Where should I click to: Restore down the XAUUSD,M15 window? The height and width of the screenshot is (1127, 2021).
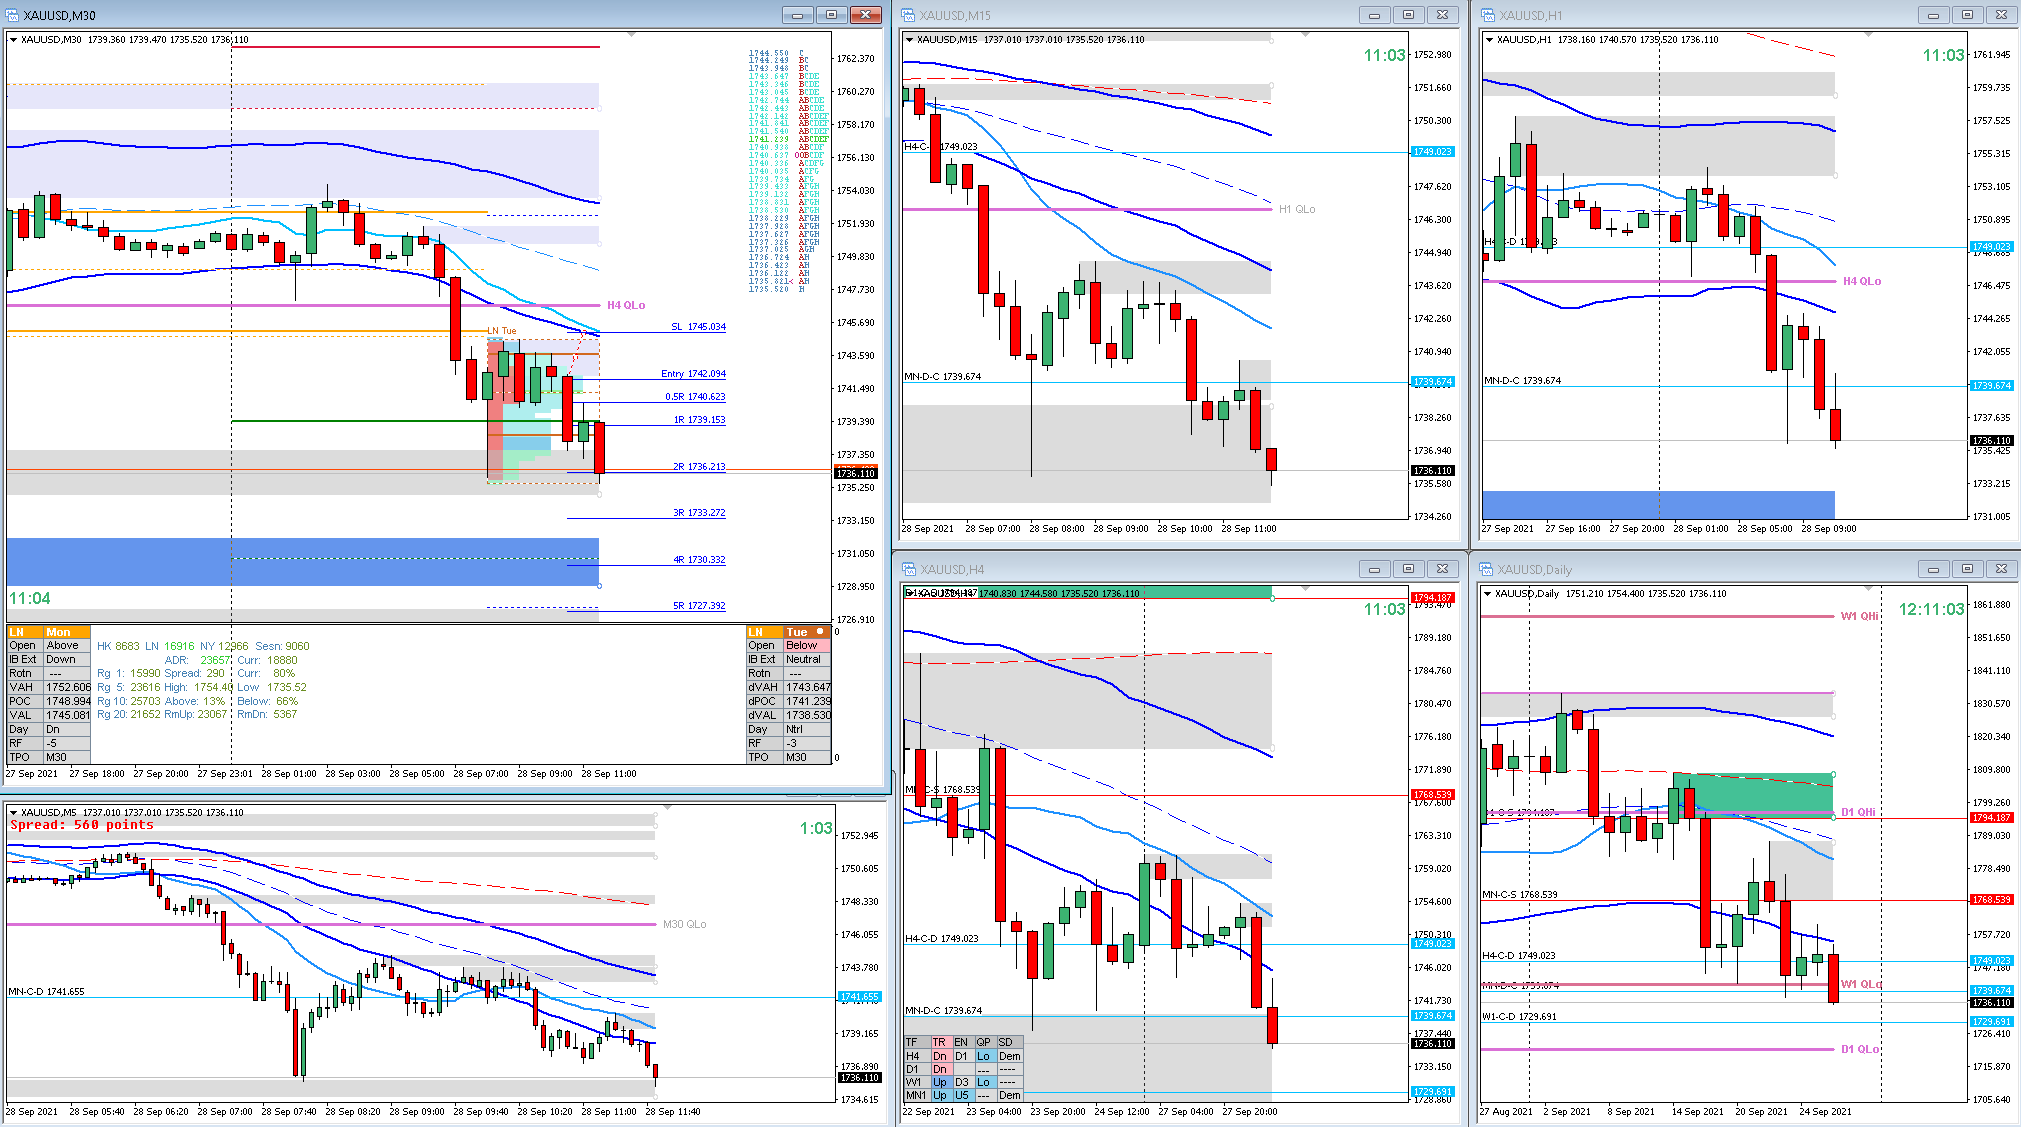click(x=1408, y=15)
